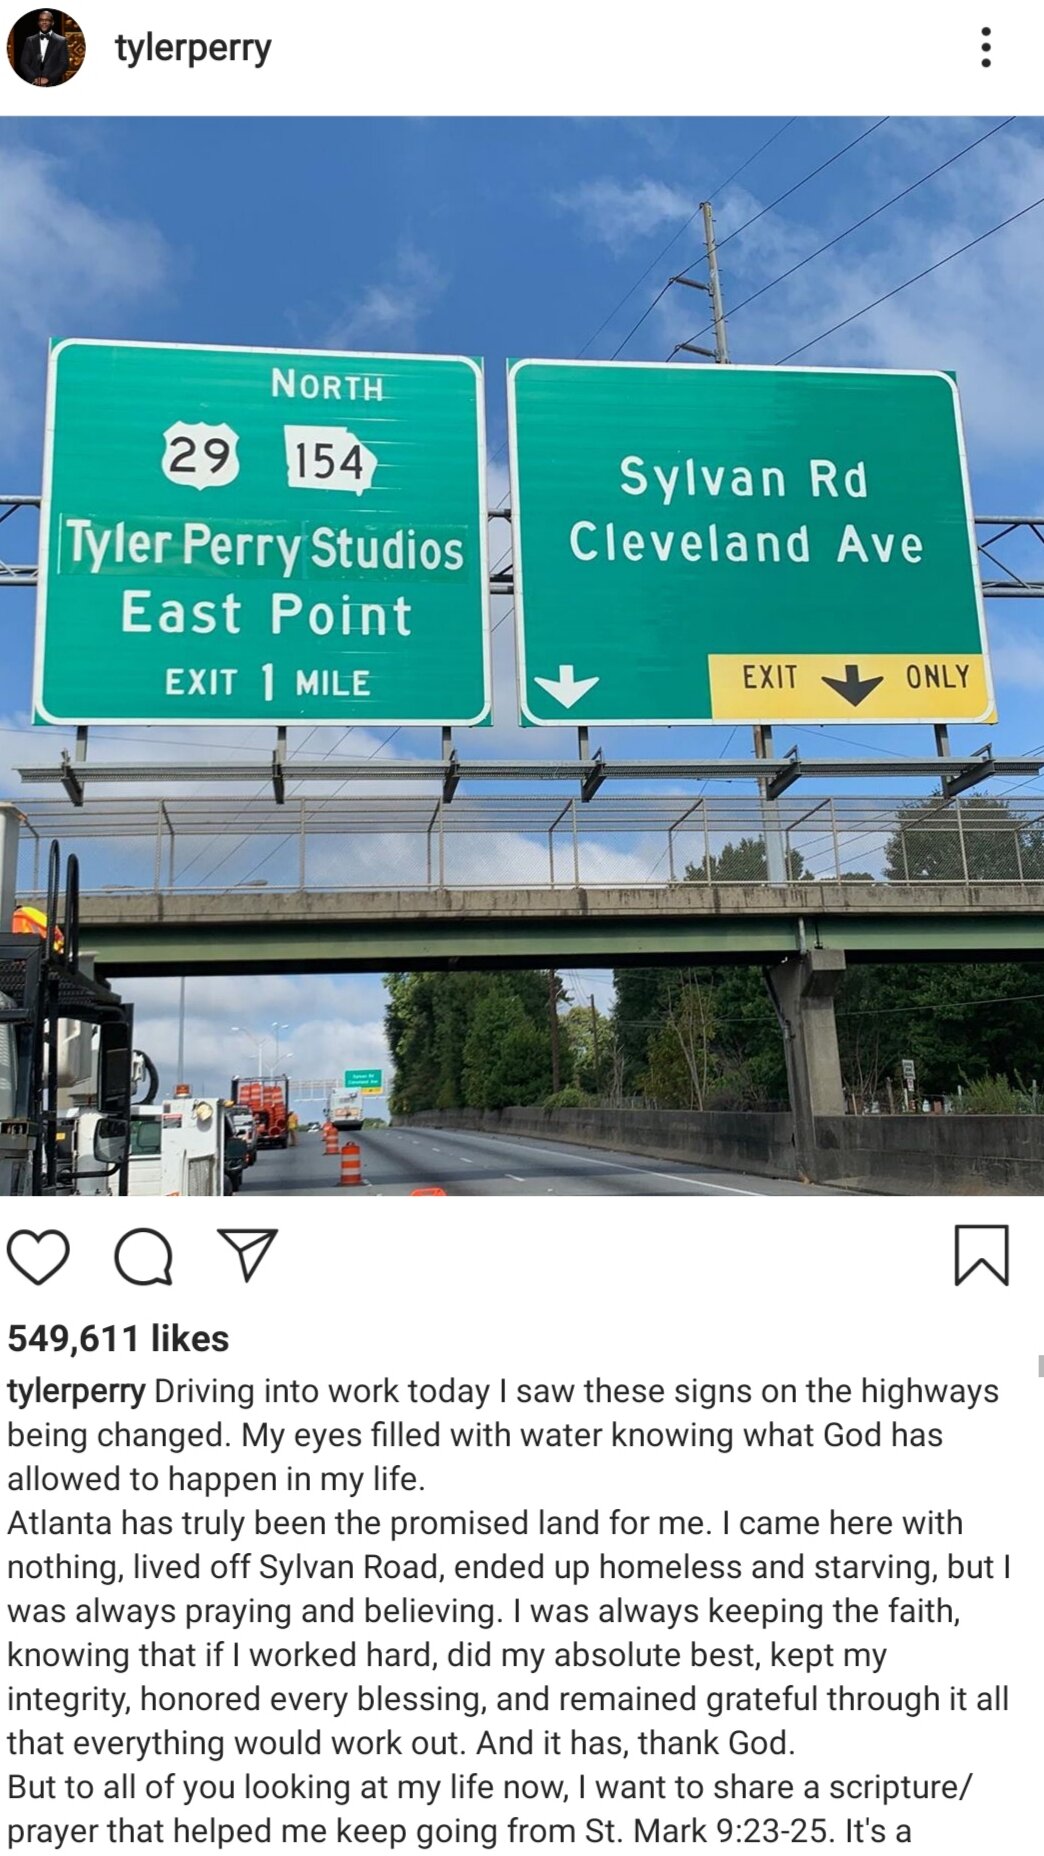Tap the US 29 route shield in photo

pos(201,455)
